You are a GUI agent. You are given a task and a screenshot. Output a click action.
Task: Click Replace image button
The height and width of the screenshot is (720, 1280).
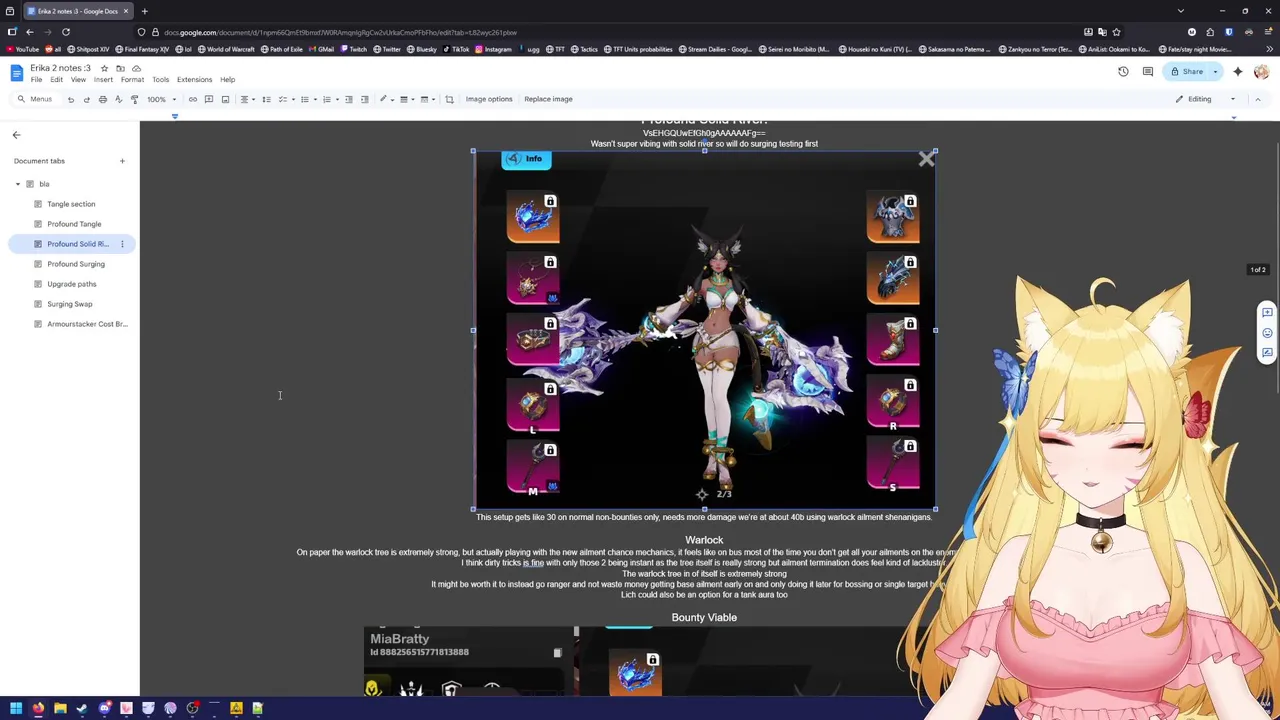click(548, 99)
